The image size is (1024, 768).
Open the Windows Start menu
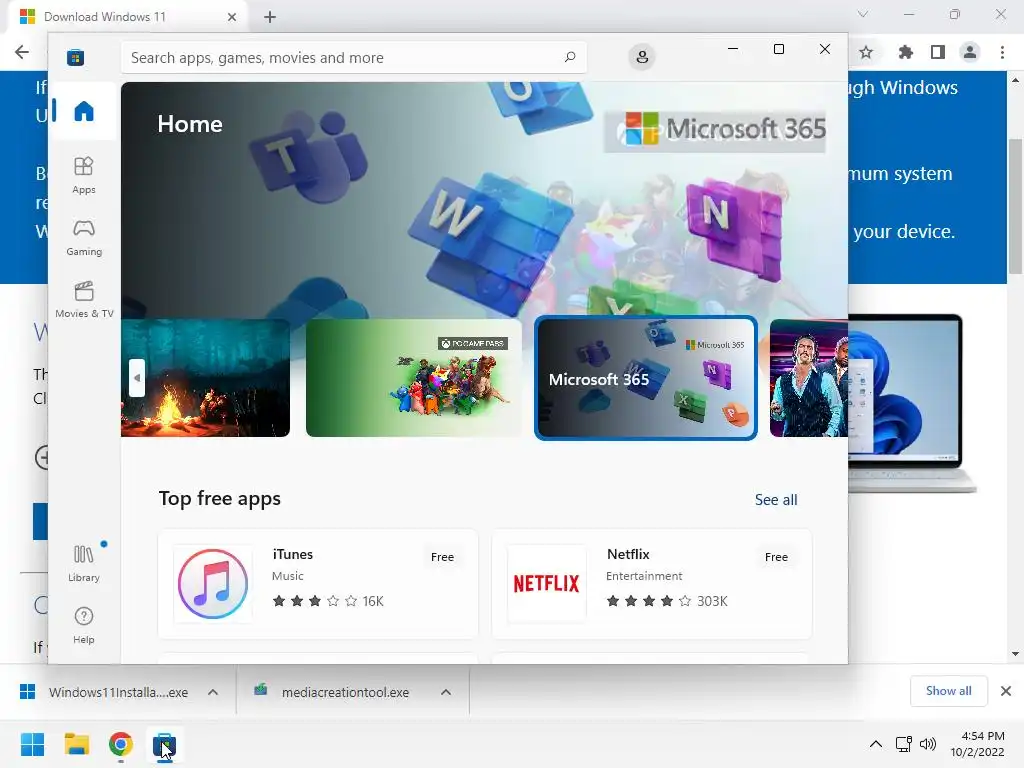[x=32, y=744]
